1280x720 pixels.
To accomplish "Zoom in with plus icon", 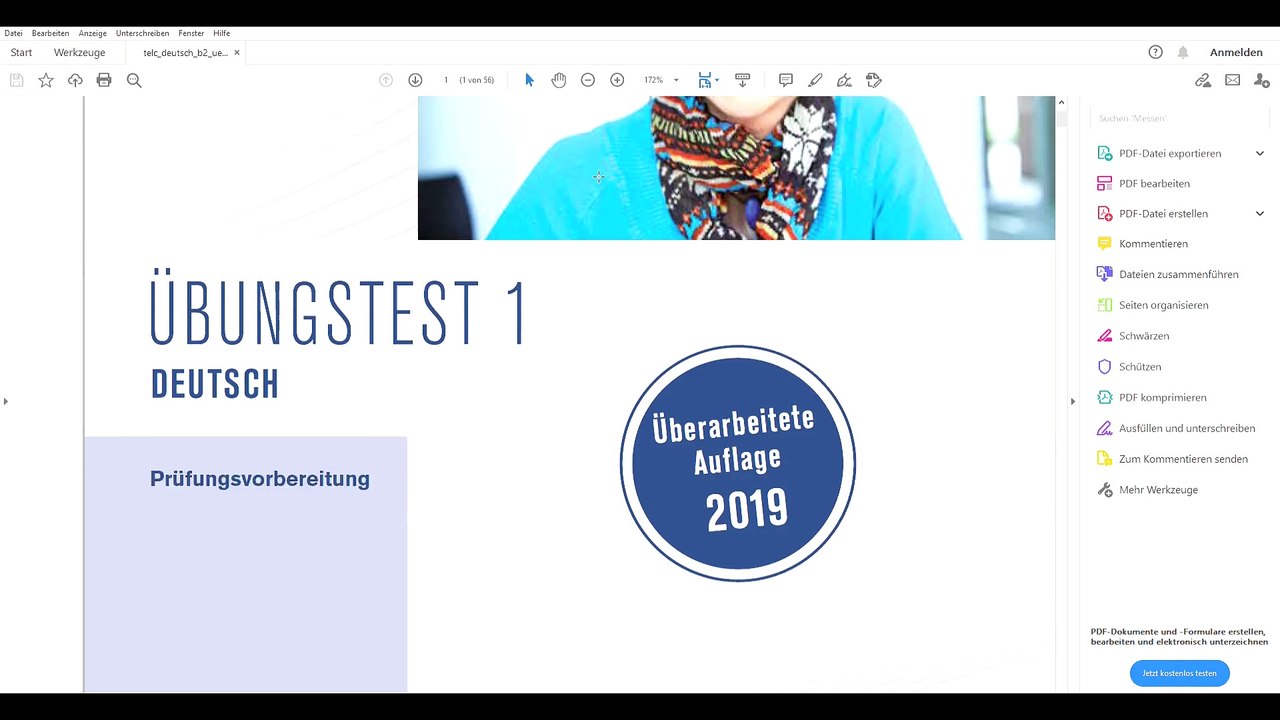I will pyautogui.click(x=617, y=80).
